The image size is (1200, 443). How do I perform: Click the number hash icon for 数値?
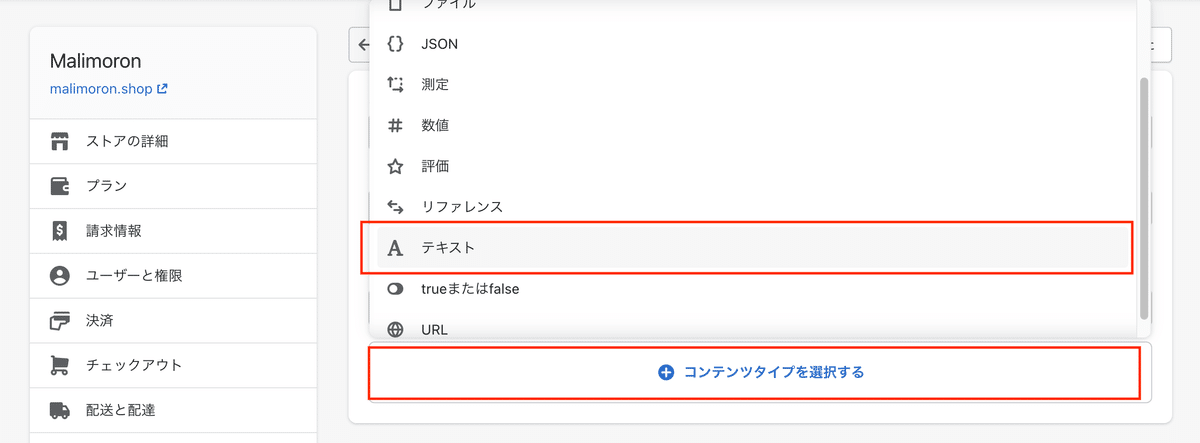[395, 126]
